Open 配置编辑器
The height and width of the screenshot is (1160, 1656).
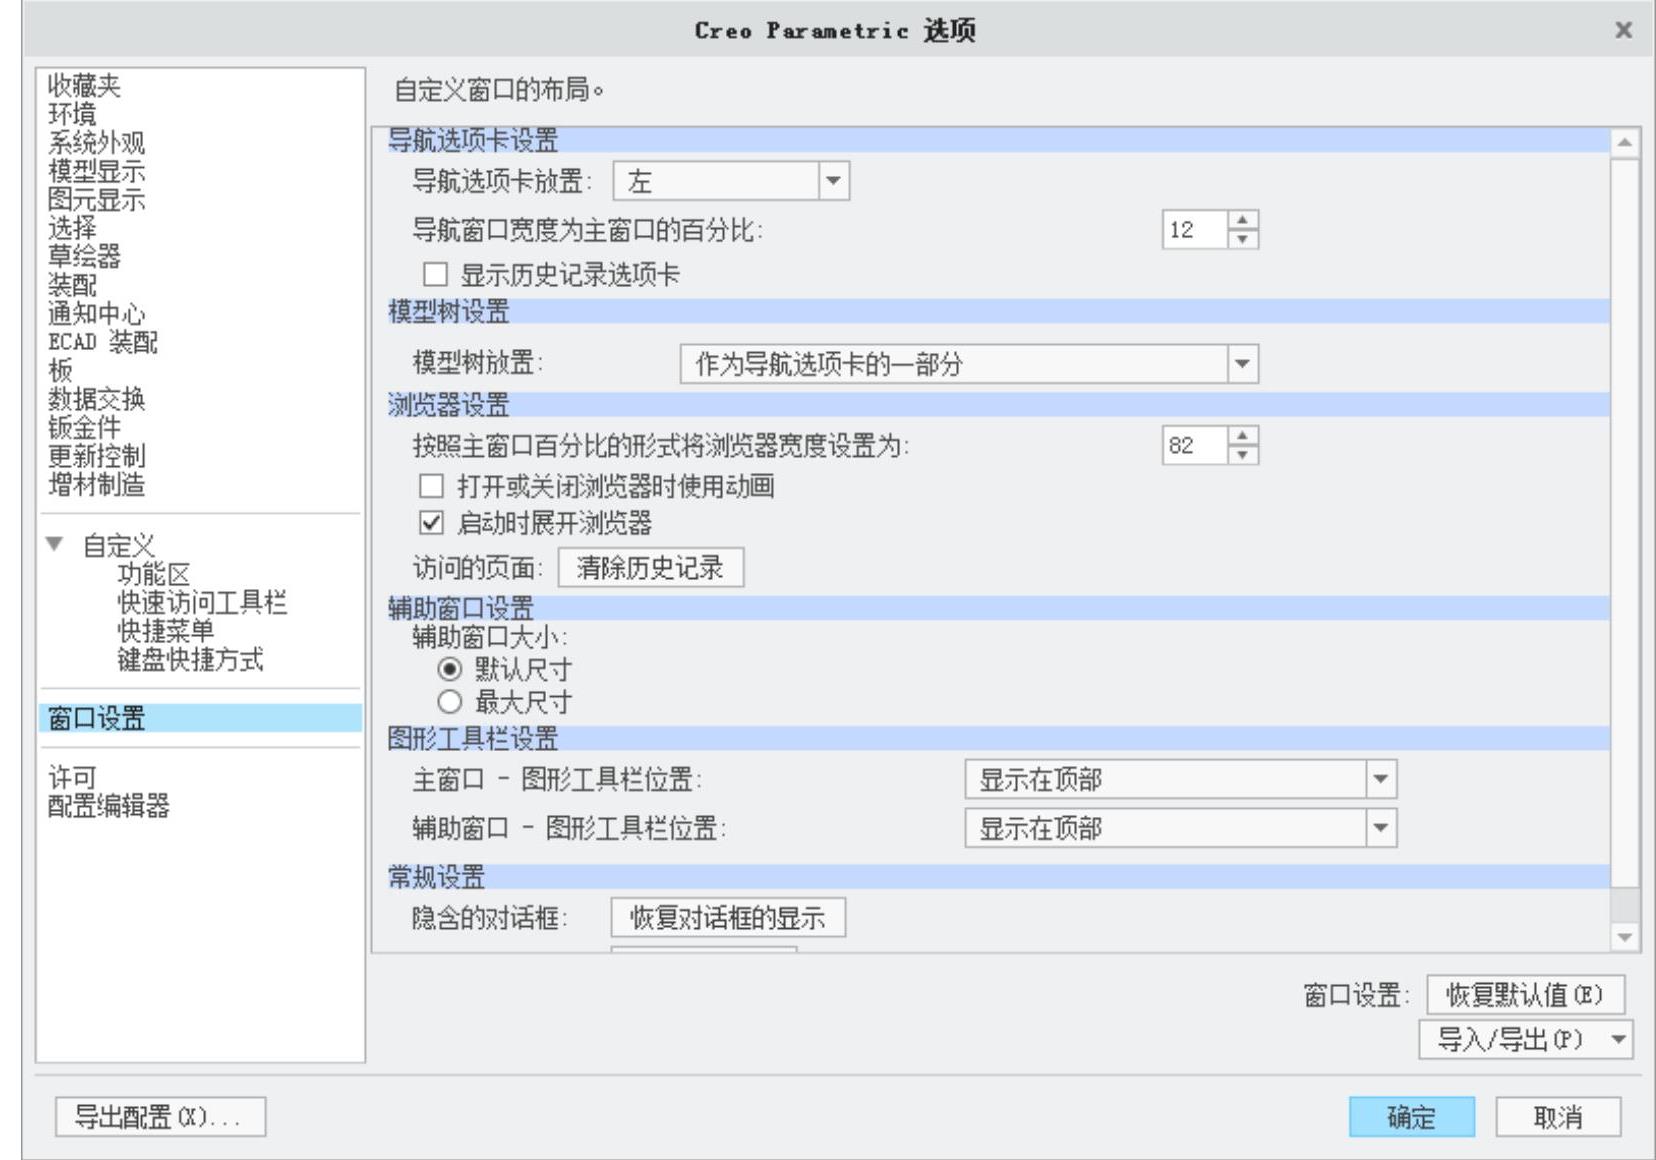(x=108, y=806)
